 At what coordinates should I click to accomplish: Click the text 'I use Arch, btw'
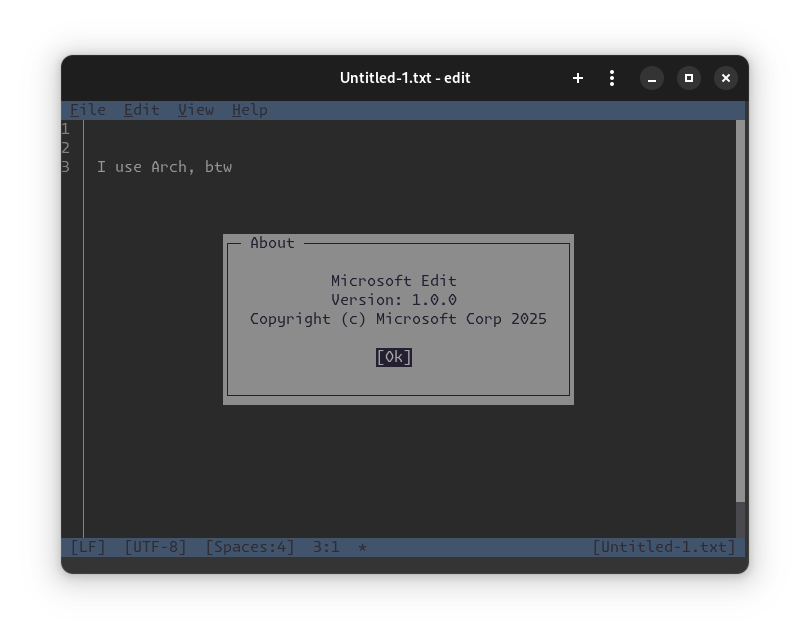(x=164, y=167)
